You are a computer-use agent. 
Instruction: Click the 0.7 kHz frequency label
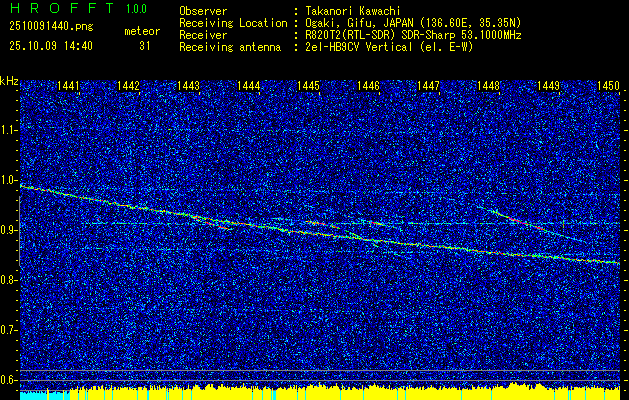click(x=8, y=331)
